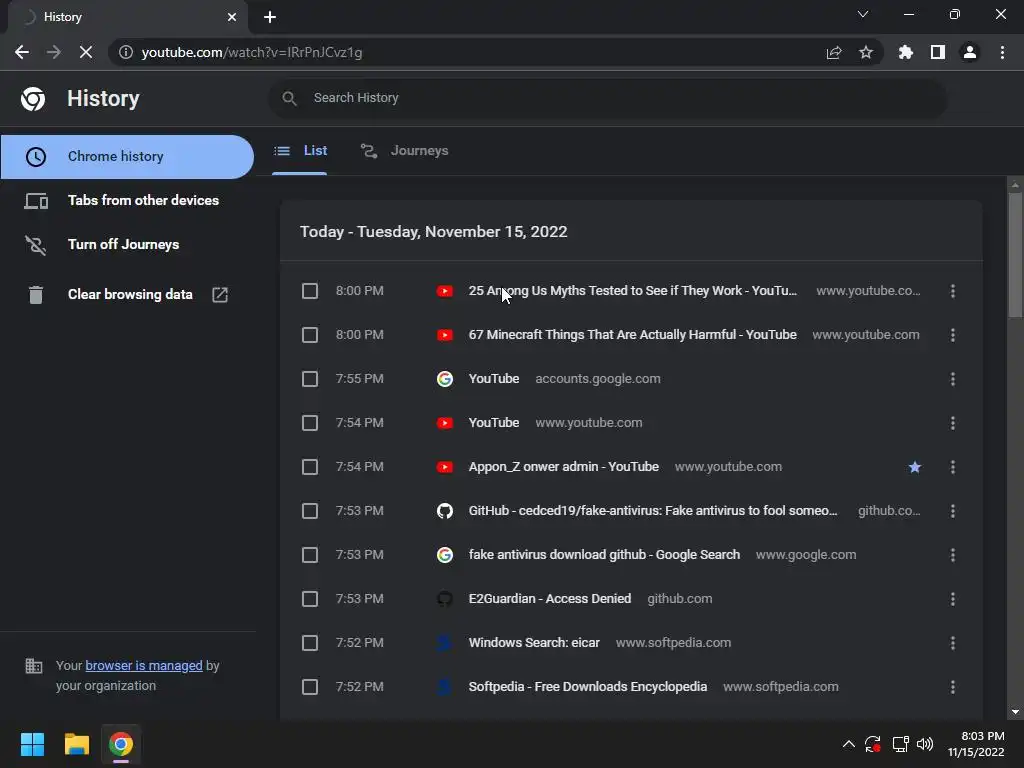Check the Windows Search: eicar checkbox

310,643
